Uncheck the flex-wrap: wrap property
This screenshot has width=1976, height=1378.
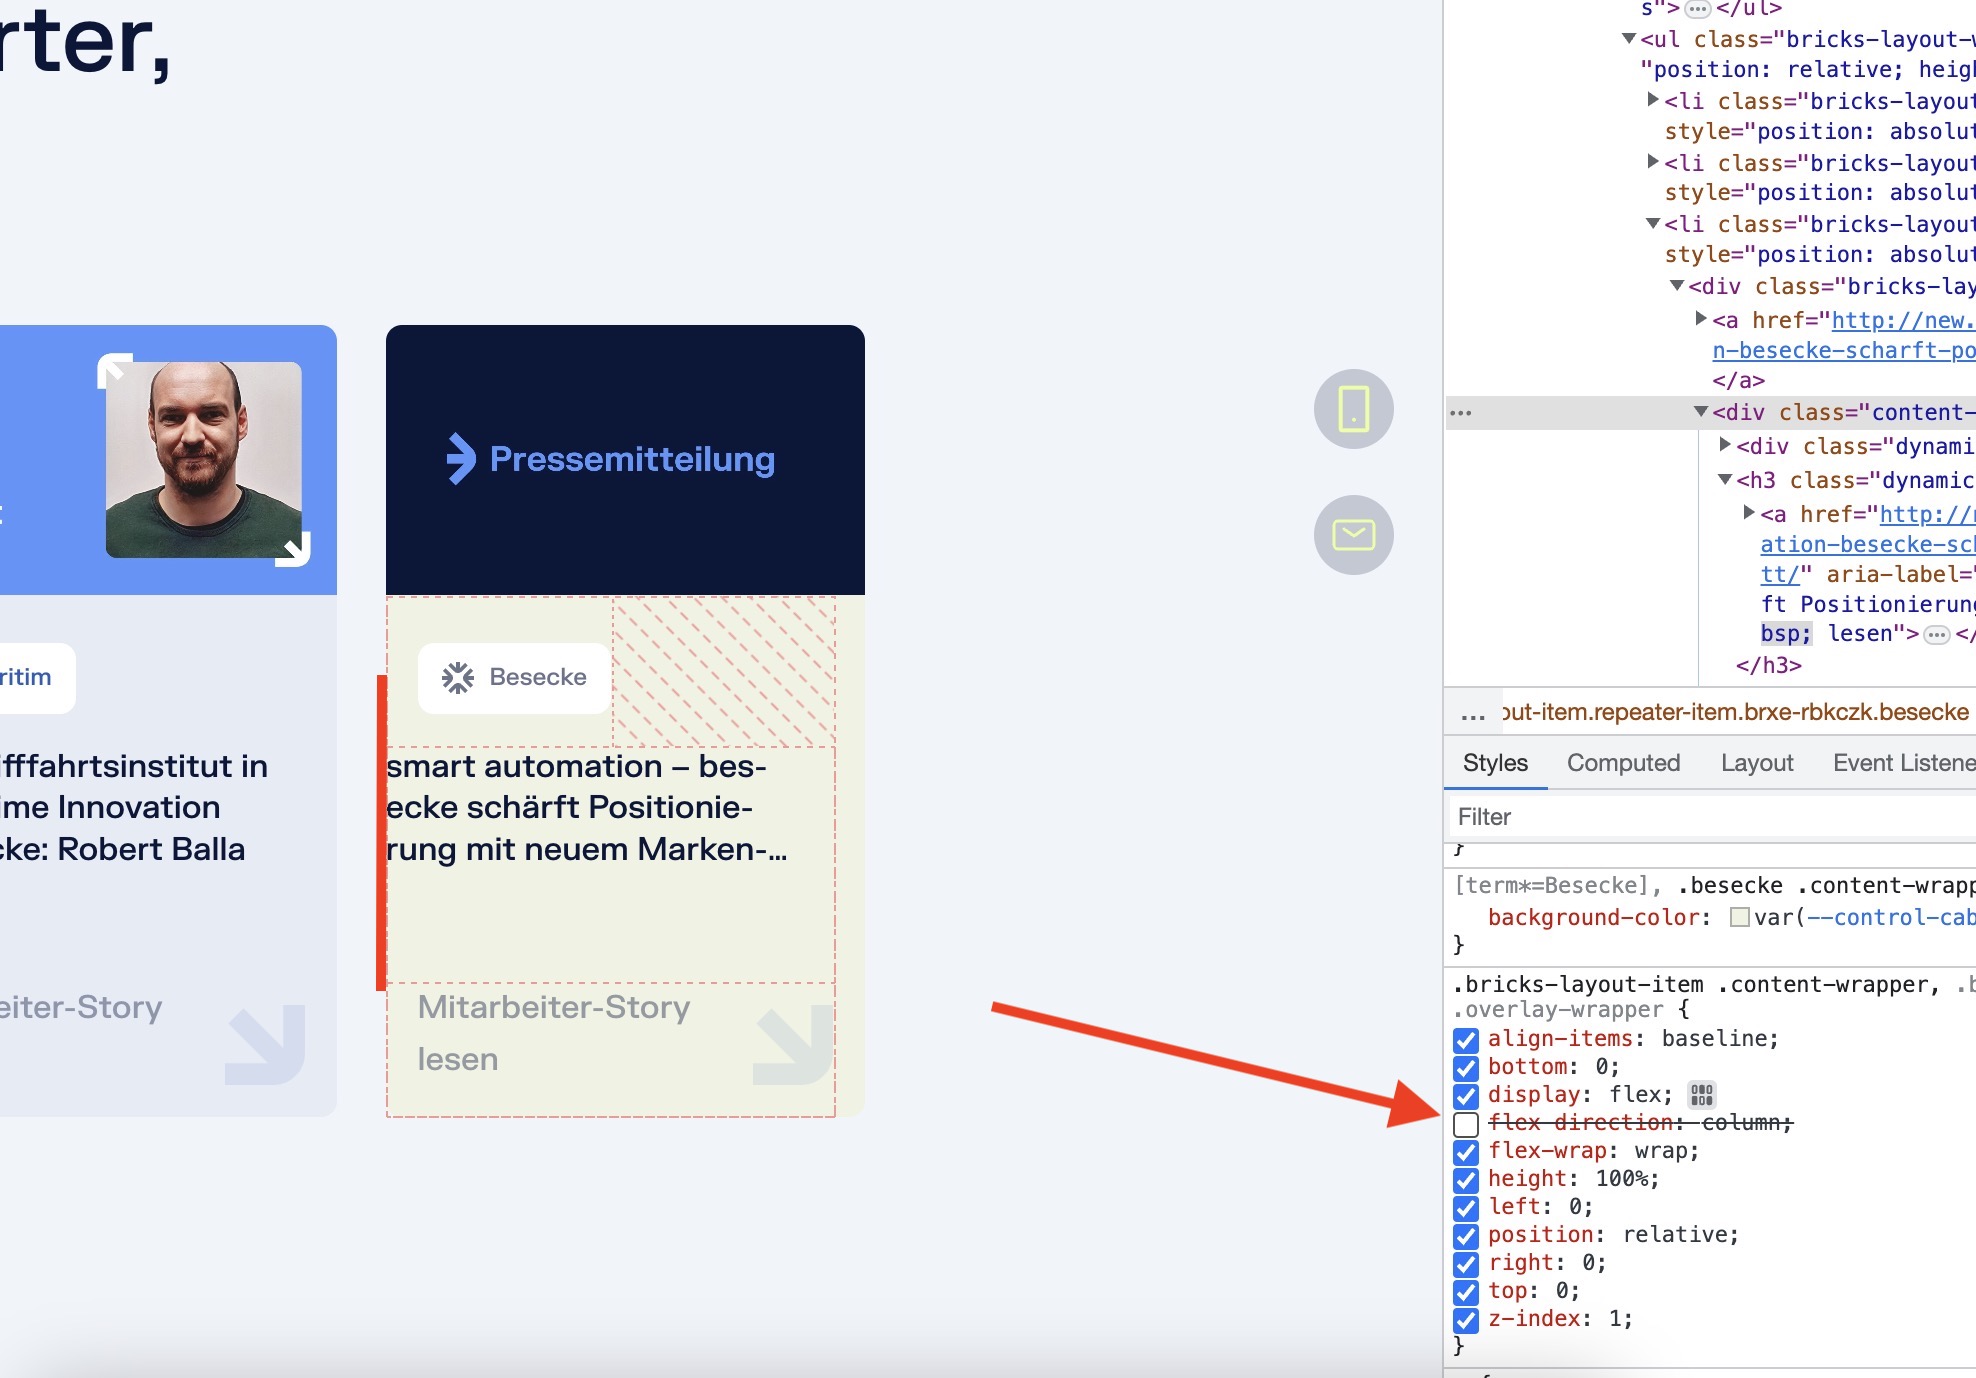click(x=1466, y=1152)
